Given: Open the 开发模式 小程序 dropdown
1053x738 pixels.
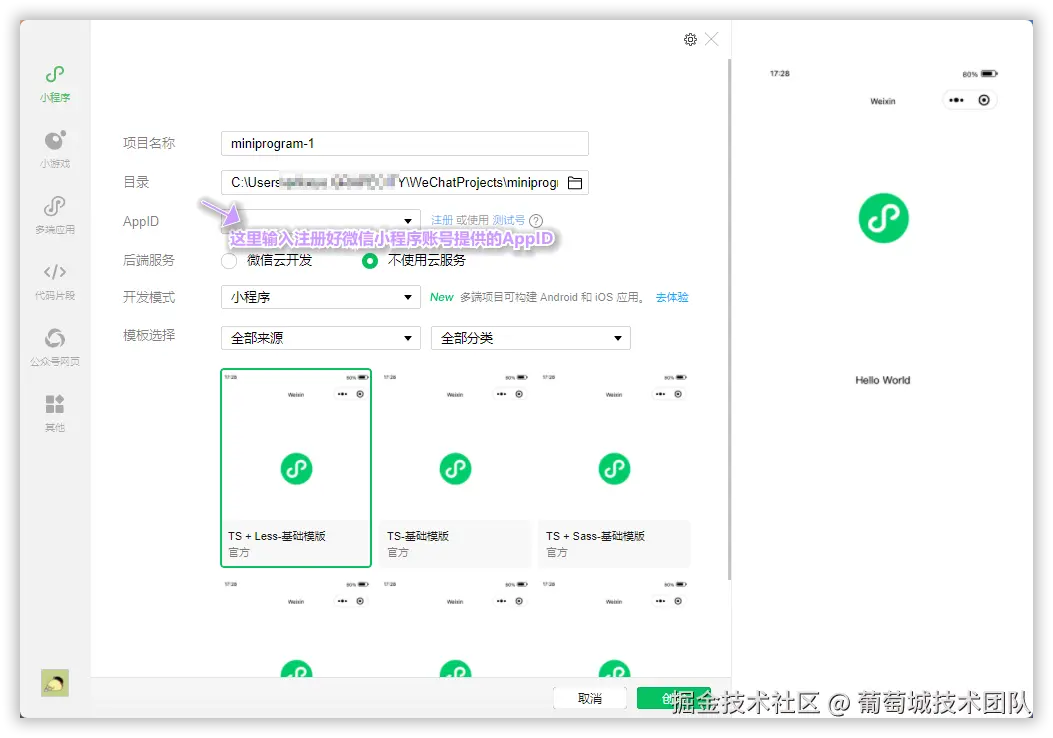Looking at the screenshot, I should tap(321, 297).
